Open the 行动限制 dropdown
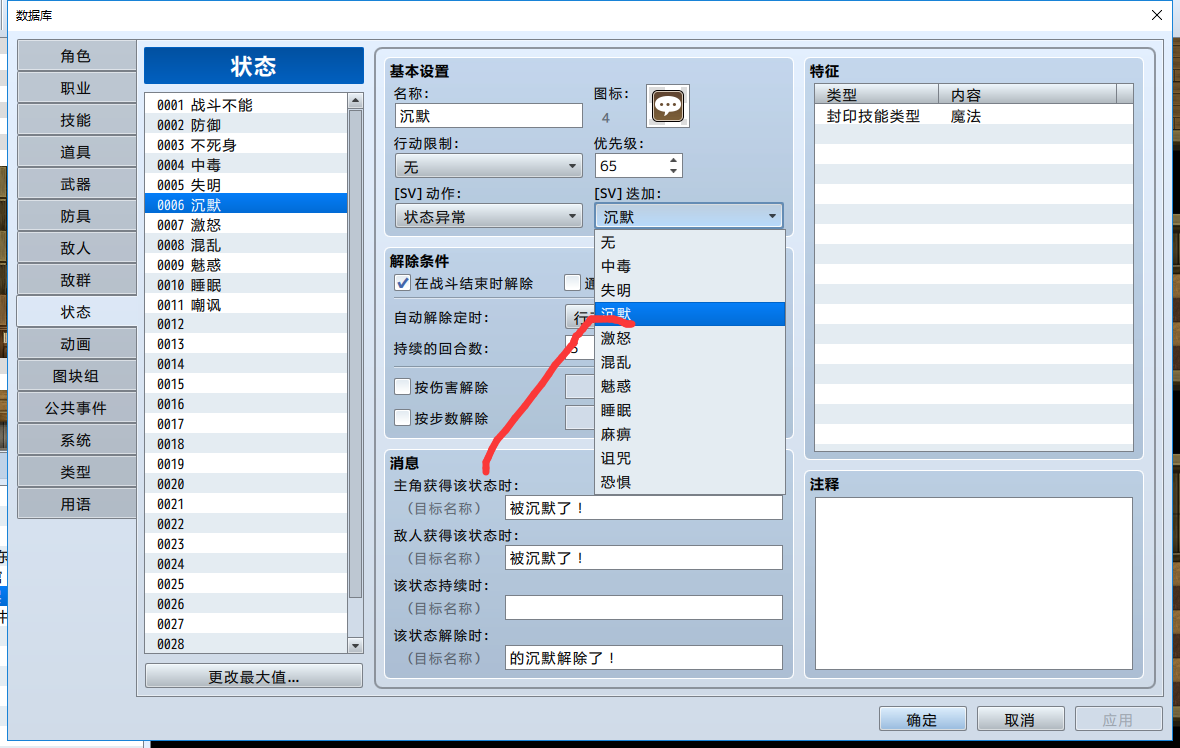Image resolution: width=1180 pixels, height=748 pixels. (x=488, y=166)
